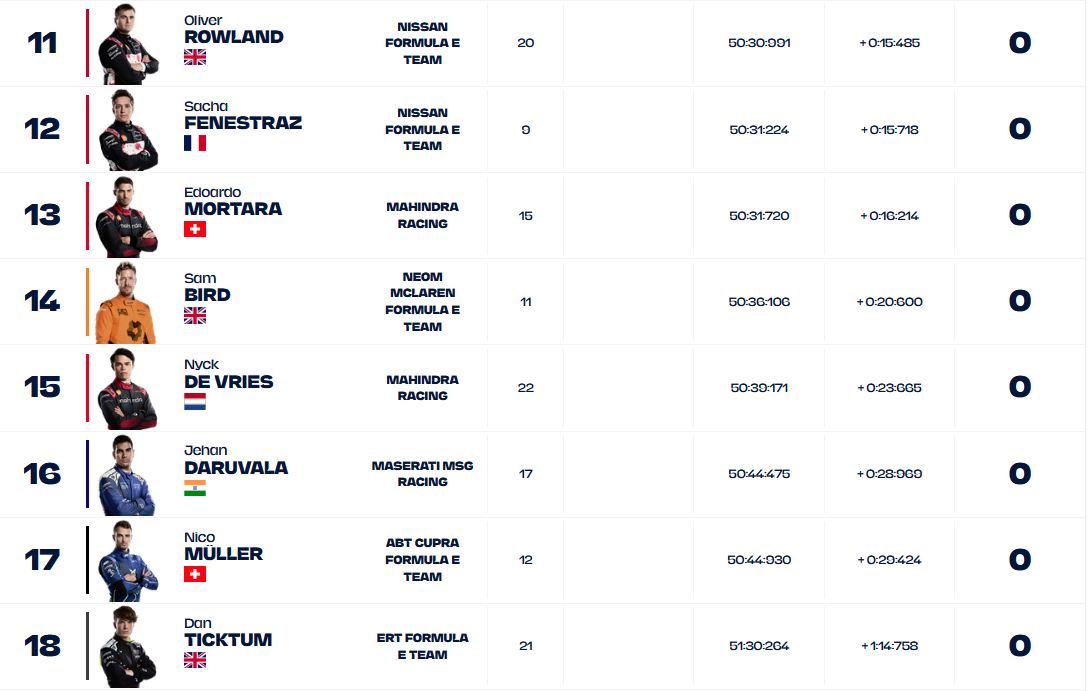The width and height of the screenshot is (1088, 691).
Task: Open ABT Cupra Formula E Team link
Action: pyautogui.click(x=422, y=559)
